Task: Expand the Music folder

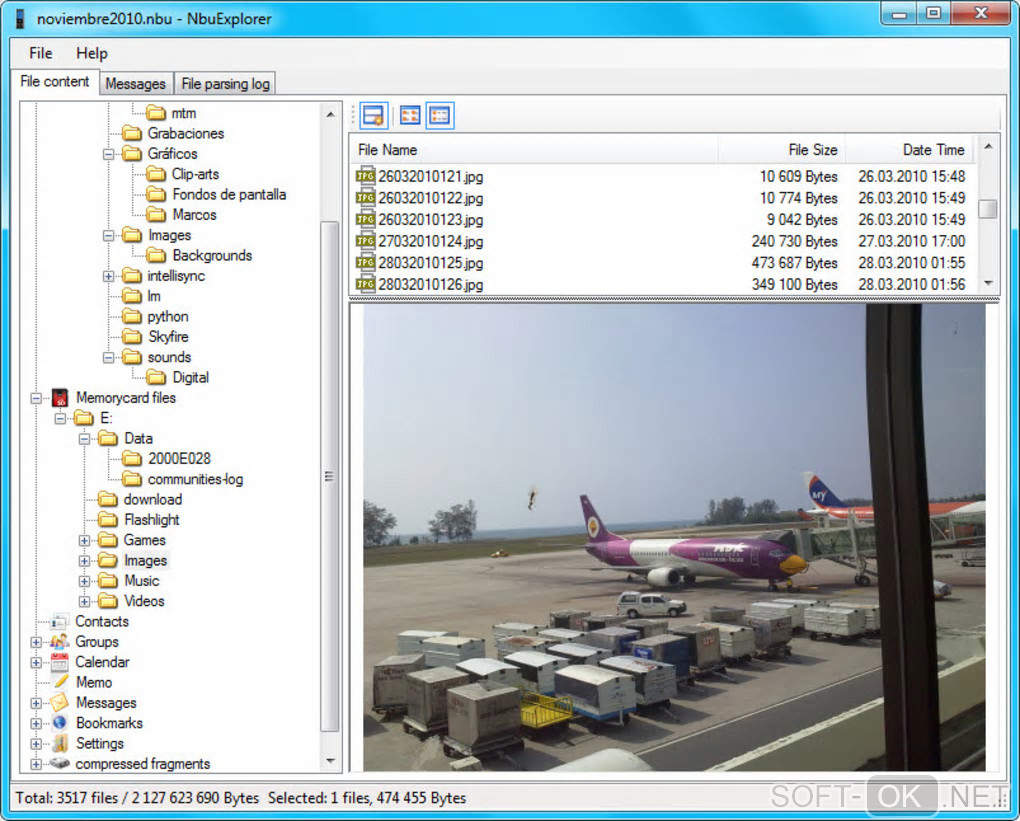Action: pos(85,582)
